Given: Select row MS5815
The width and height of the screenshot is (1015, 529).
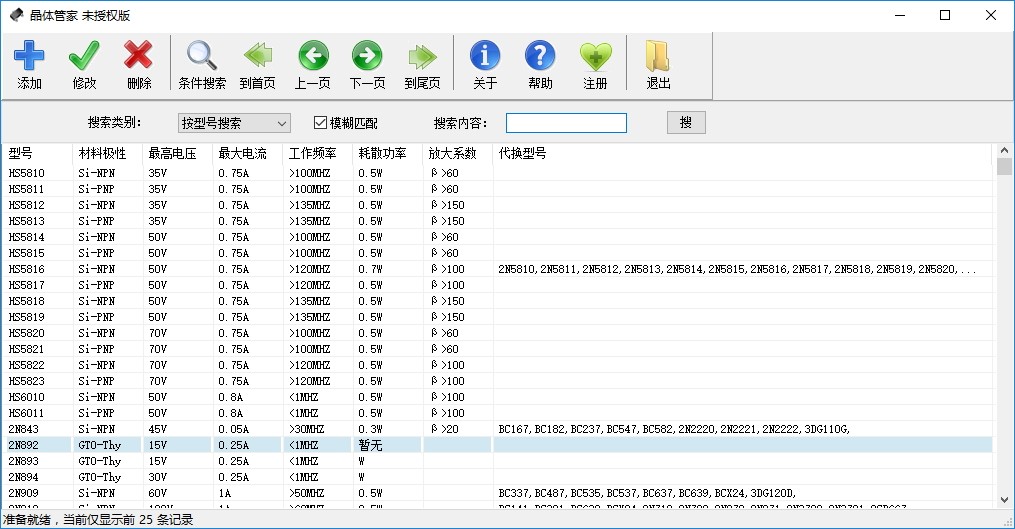Looking at the screenshot, I should click(x=497, y=253).
